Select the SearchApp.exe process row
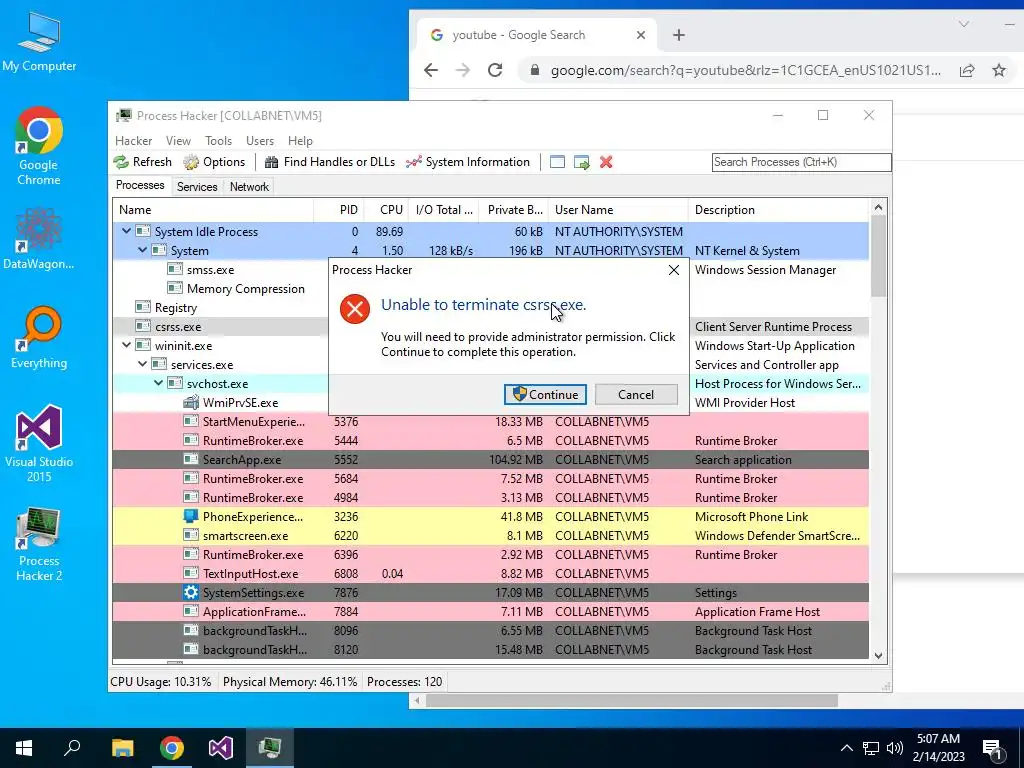 (490, 460)
